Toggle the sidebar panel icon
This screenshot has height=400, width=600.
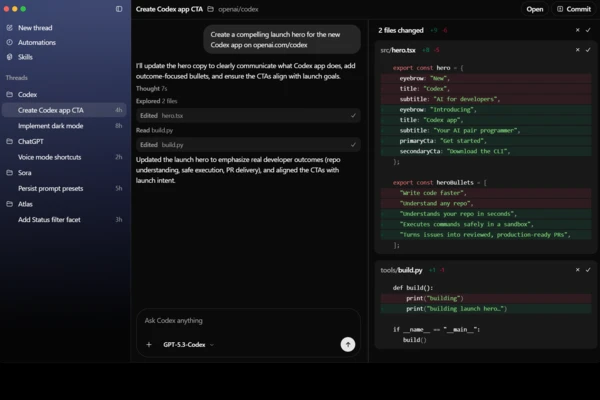[x=119, y=9]
